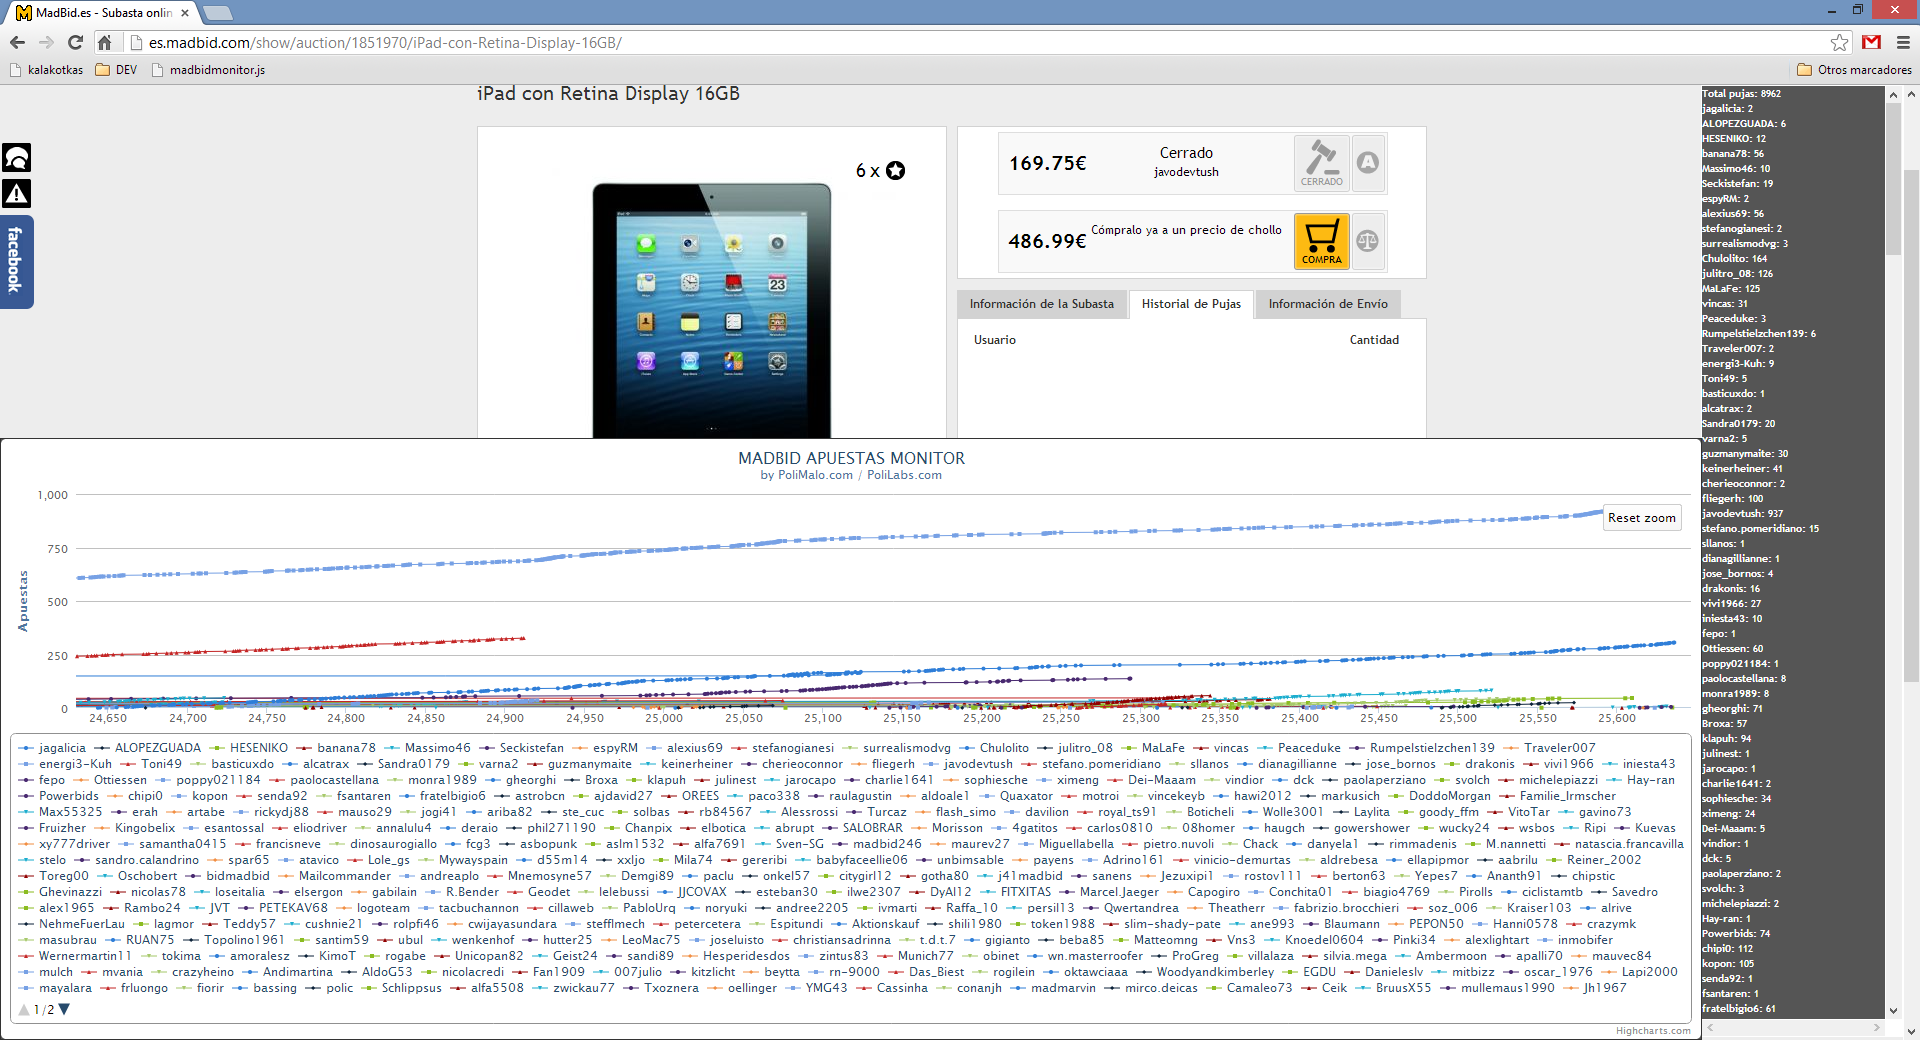Image resolution: width=1920 pixels, height=1040 pixels.
Task: Toggle banana78 series in legend
Action: point(337,748)
